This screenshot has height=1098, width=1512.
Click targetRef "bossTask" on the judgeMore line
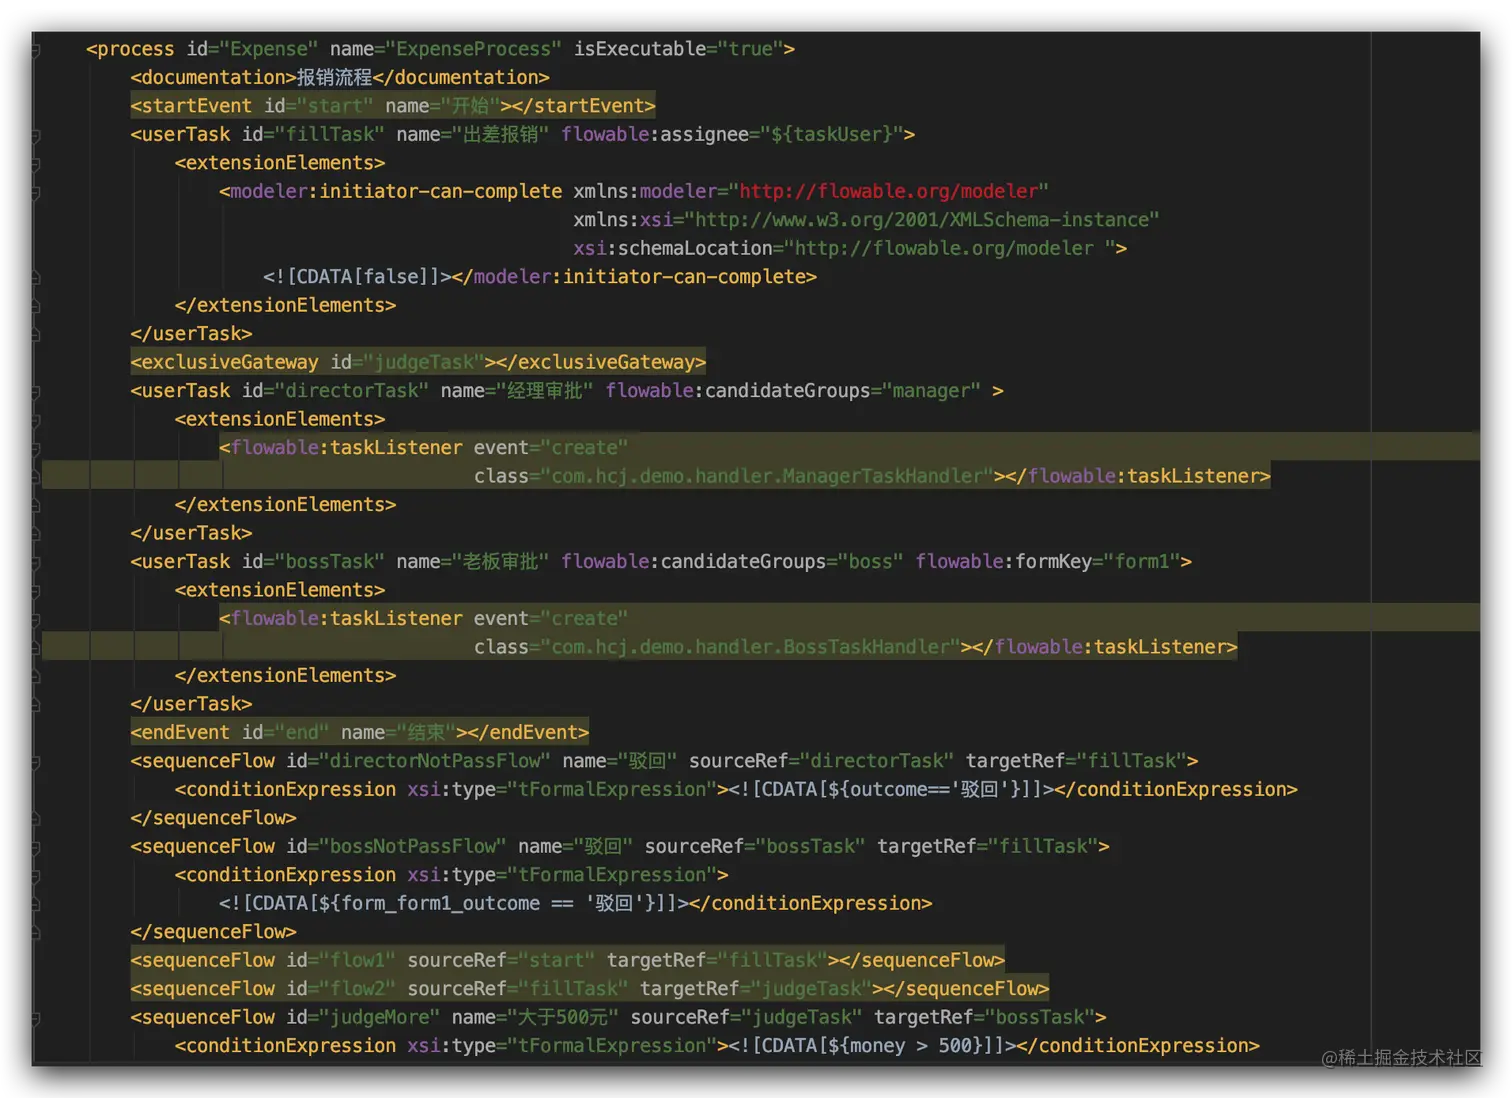tap(1039, 1018)
